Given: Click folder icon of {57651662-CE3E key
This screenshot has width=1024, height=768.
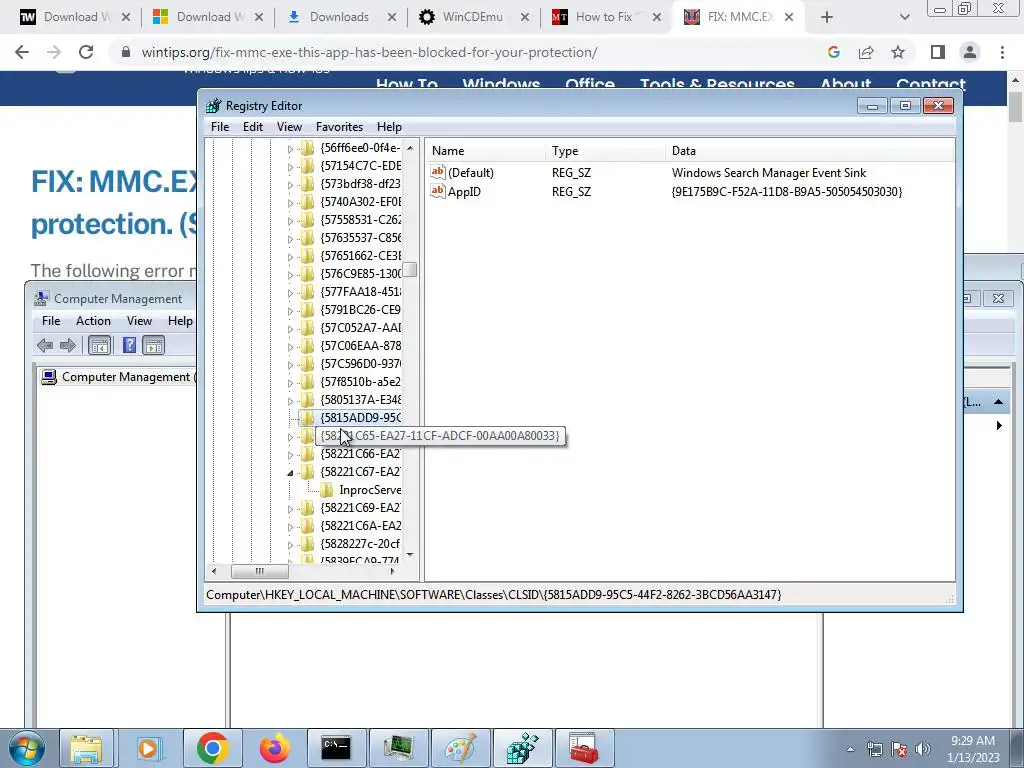Looking at the screenshot, I should coord(308,255).
